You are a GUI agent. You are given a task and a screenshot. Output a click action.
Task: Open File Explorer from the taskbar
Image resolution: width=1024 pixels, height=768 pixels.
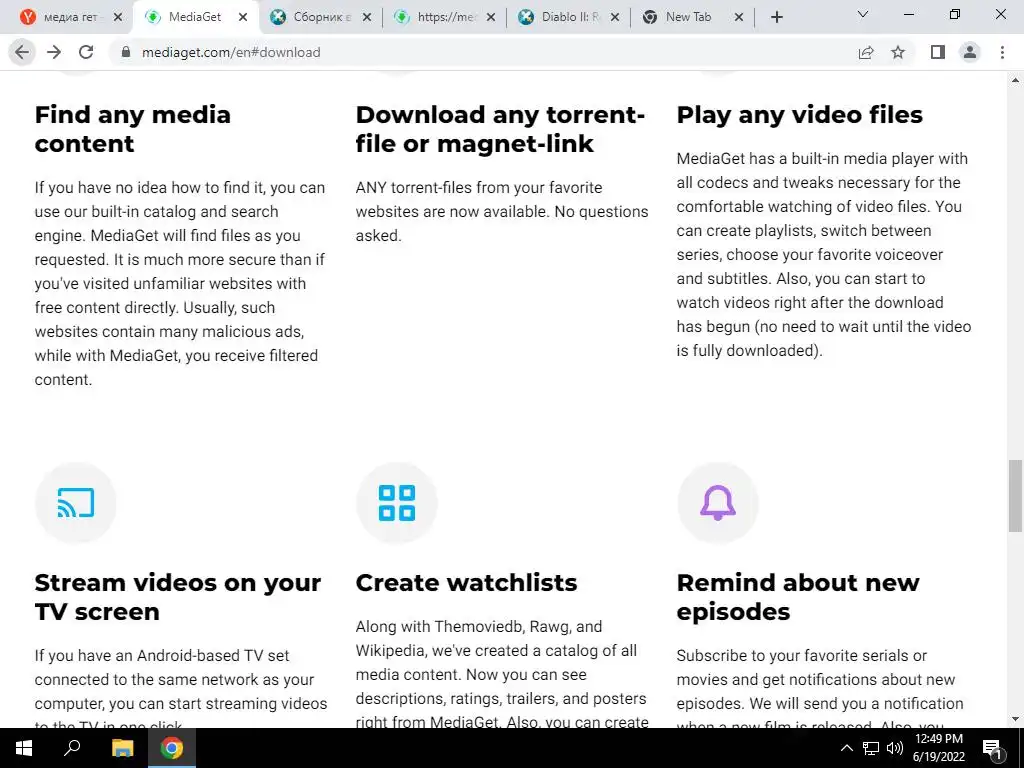point(122,748)
